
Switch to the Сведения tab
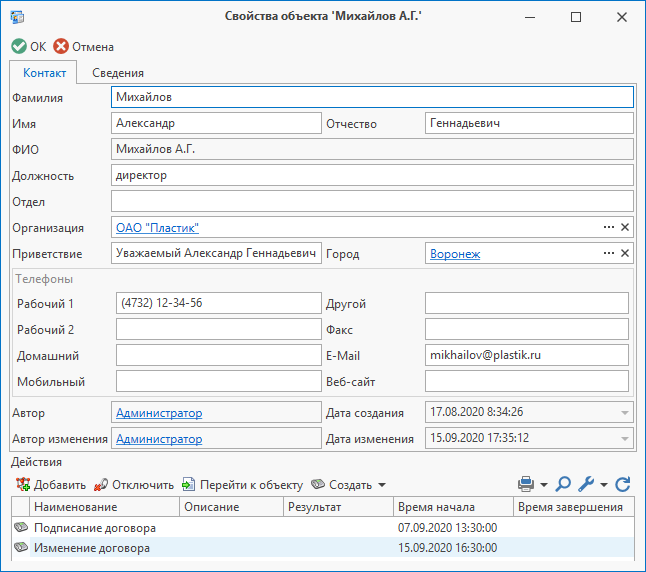tap(118, 73)
